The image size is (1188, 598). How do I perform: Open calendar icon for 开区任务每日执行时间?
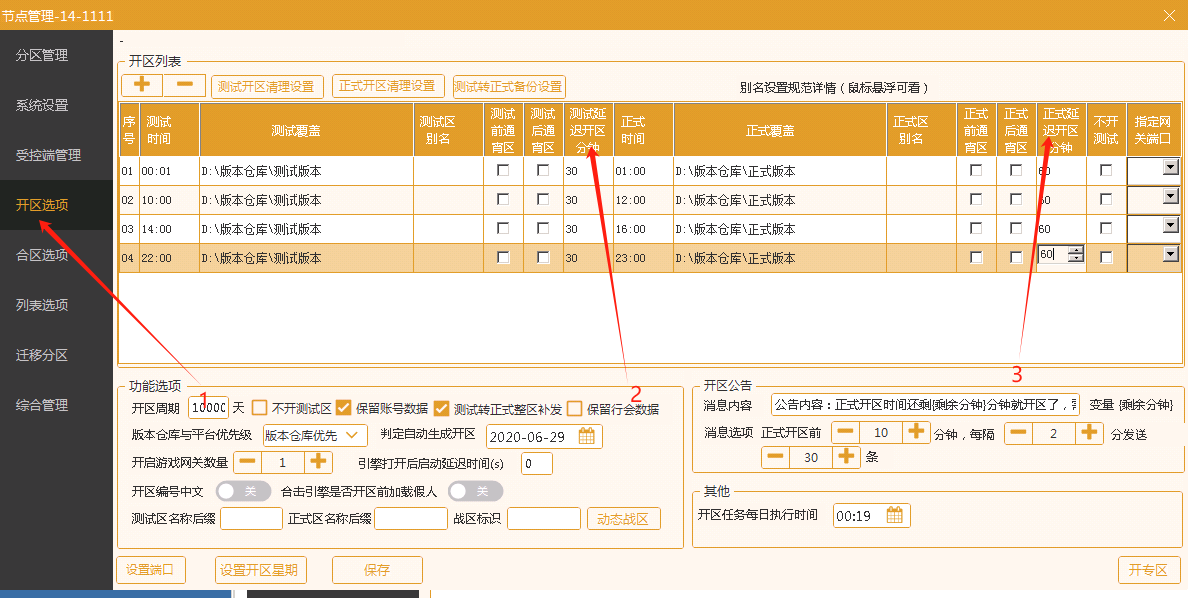(895, 515)
